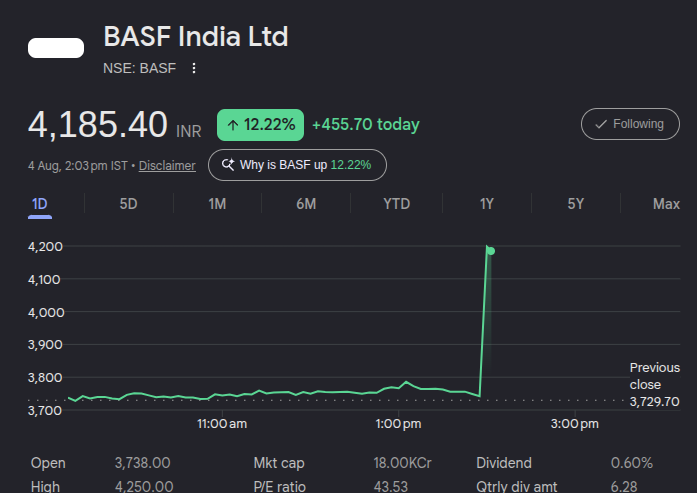Show the 5Y chart range
The image size is (697, 493).
click(576, 204)
